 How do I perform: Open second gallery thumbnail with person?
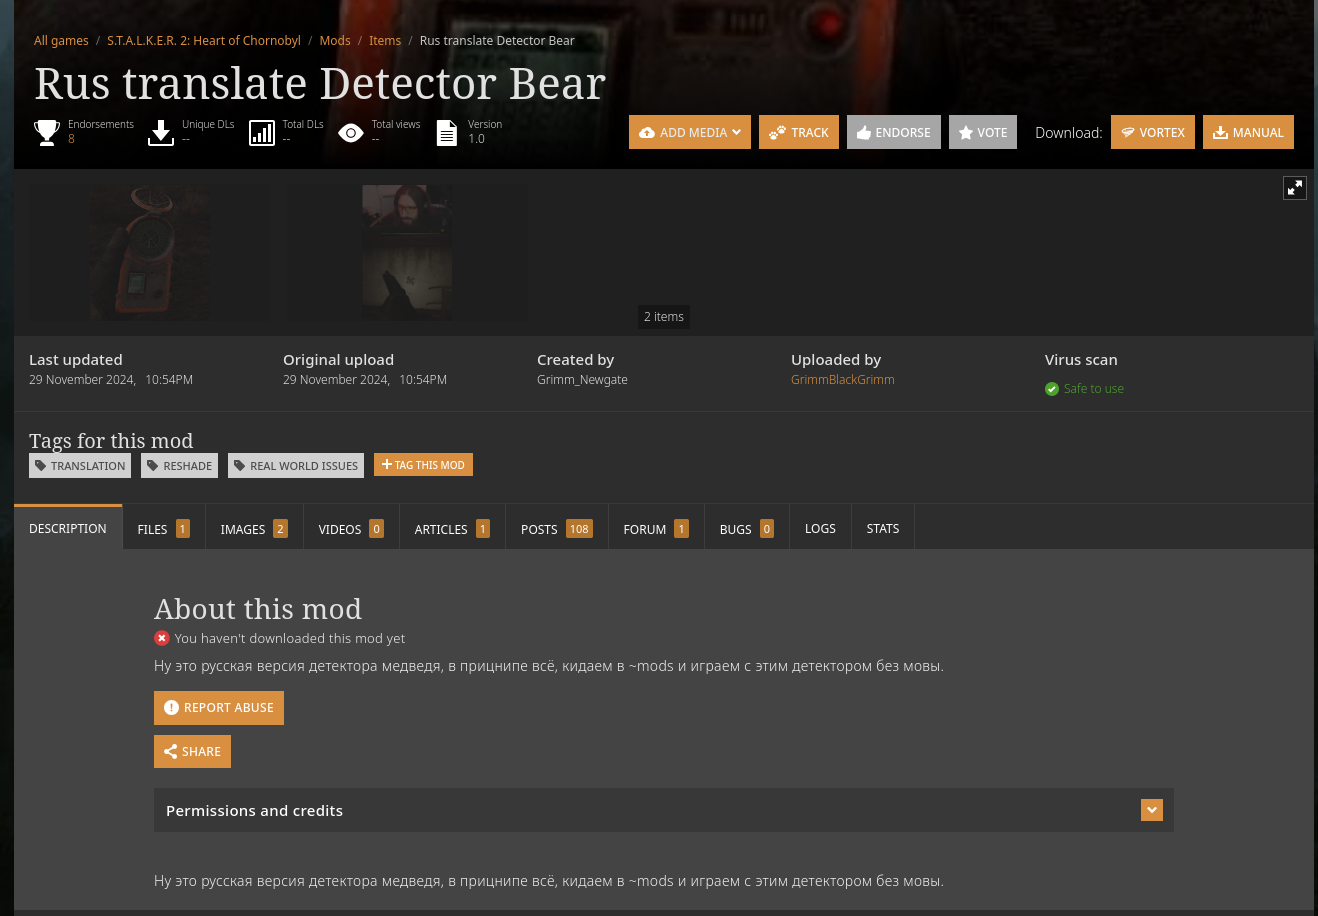(407, 252)
